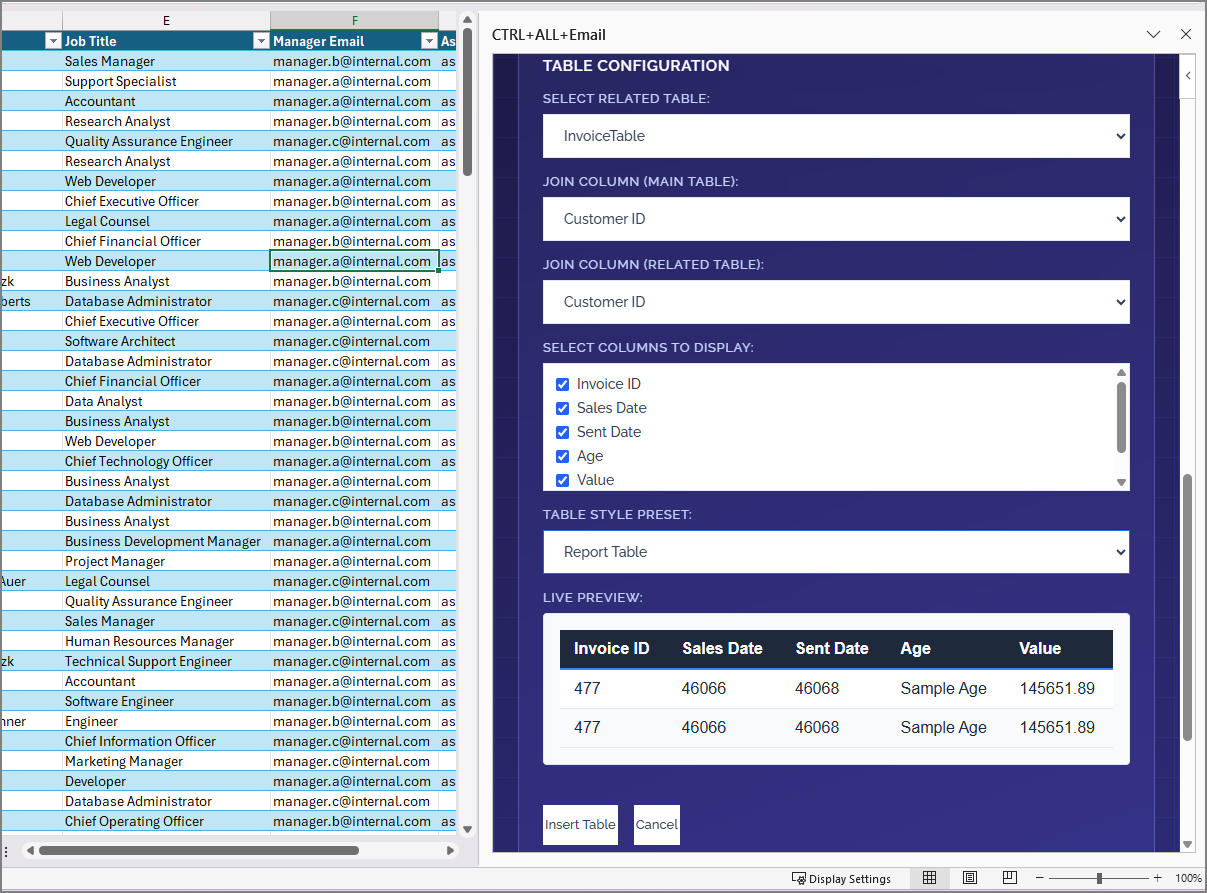Switch to Normal view in the status bar
This screenshot has width=1207, height=893.
click(x=929, y=877)
